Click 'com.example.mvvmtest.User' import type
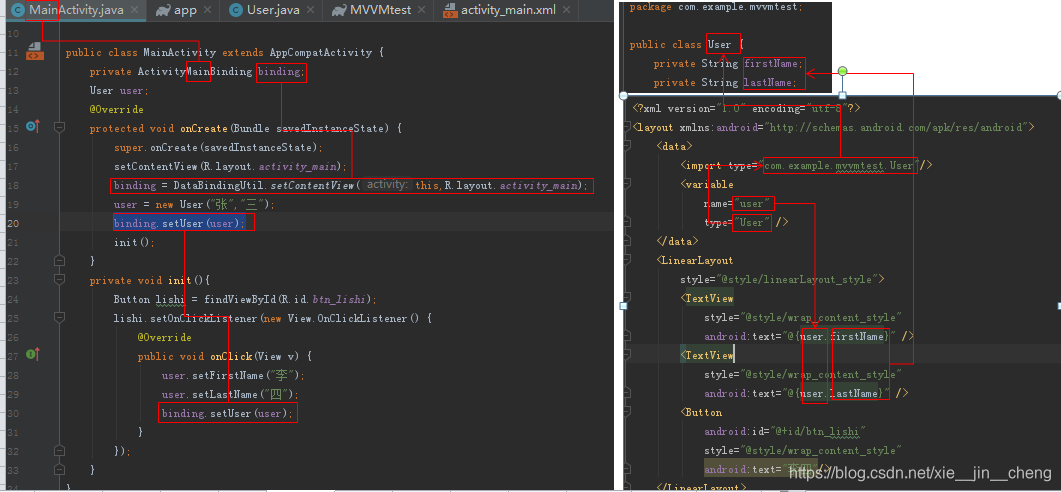Screen dimensions: 1061x492 pyautogui.click(x=840, y=165)
